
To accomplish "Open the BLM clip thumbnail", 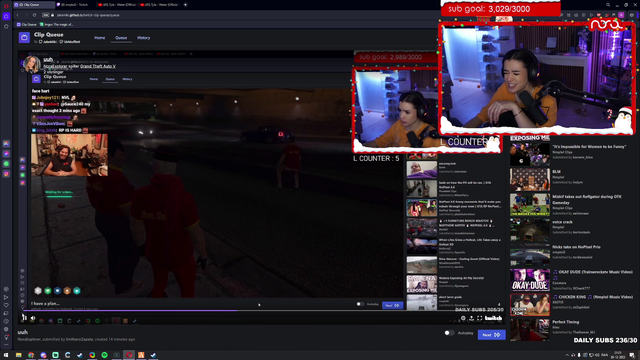I will pyautogui.click(x=529, y=179).
